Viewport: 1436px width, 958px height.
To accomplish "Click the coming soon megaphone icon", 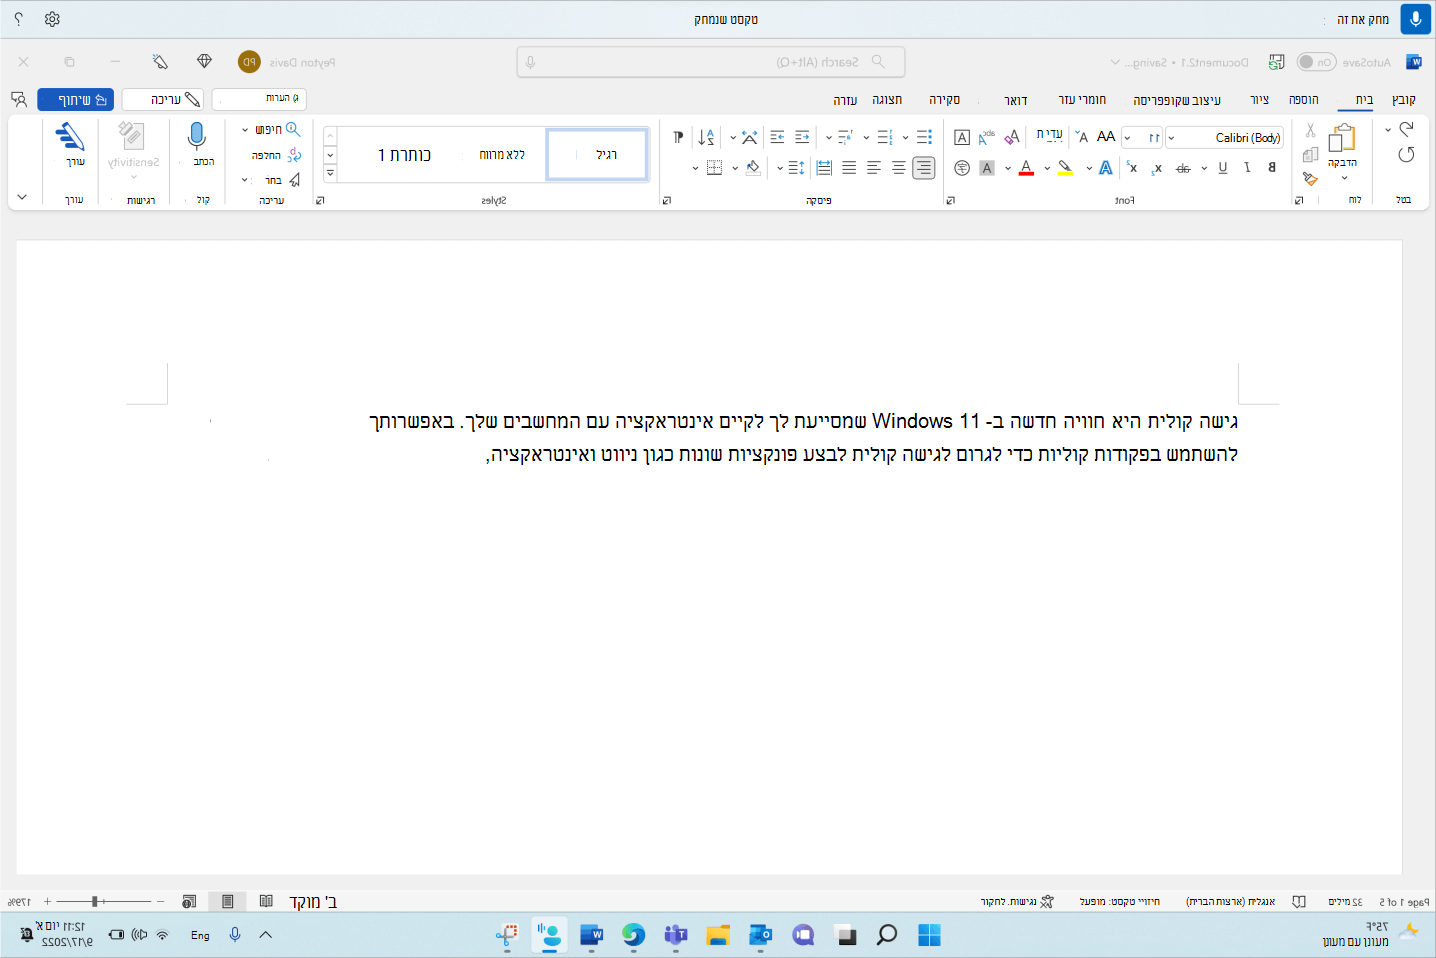I will (160, 61).
